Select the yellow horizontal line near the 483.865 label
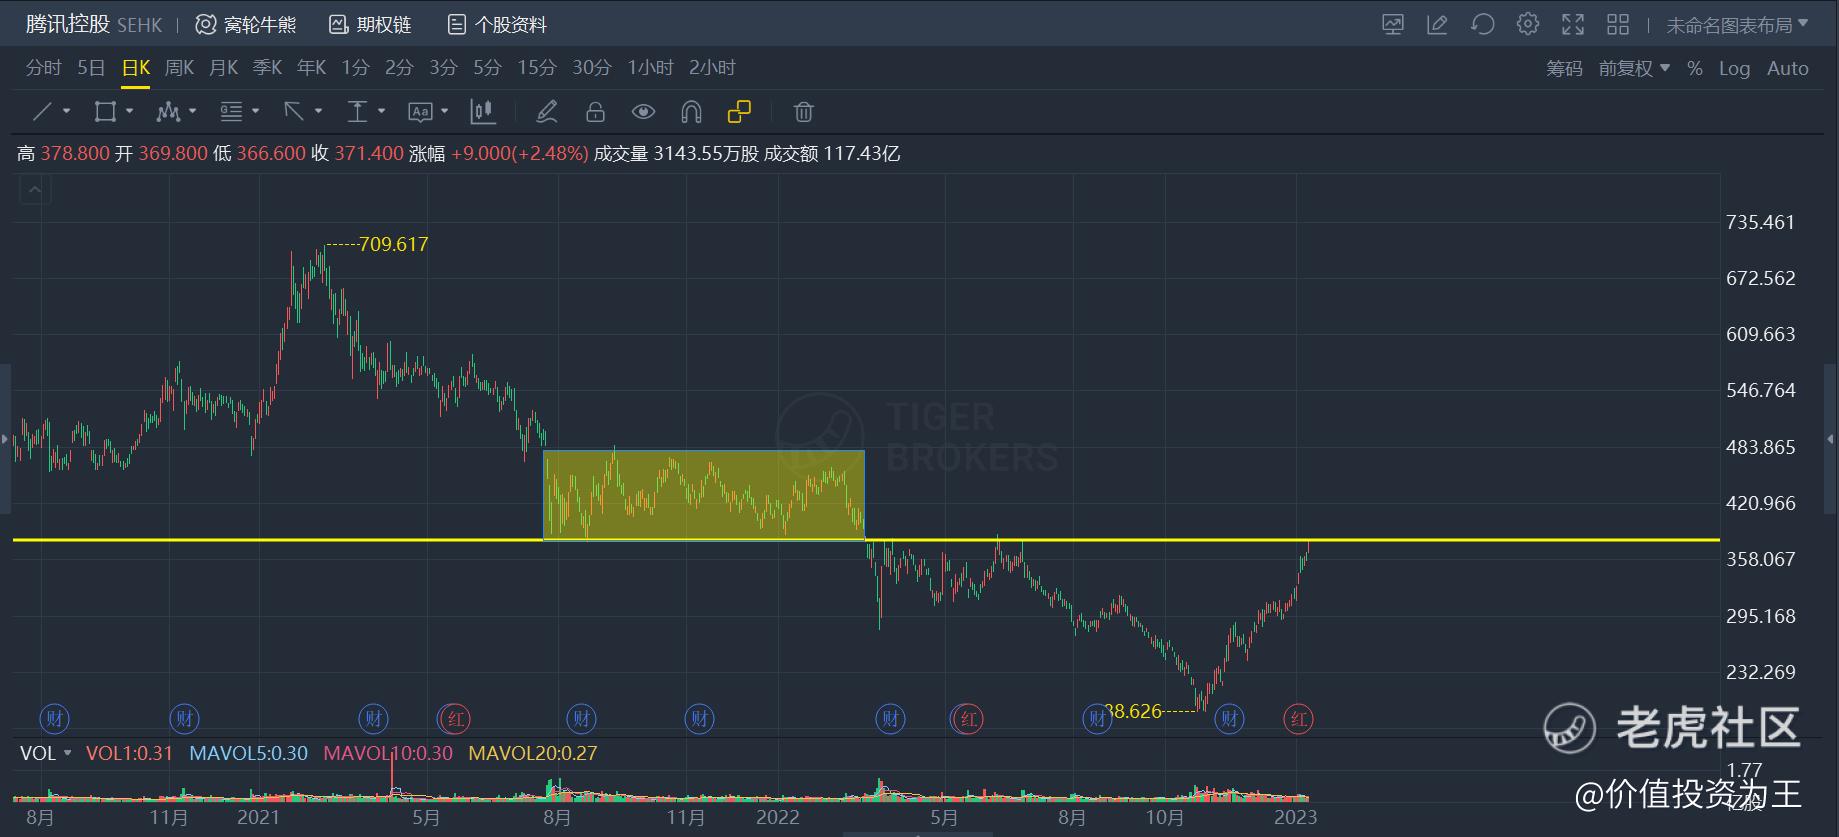Image resolution: width=1839 pixels, height=837 pixels. pyautogui.click(x=866, y=540)
